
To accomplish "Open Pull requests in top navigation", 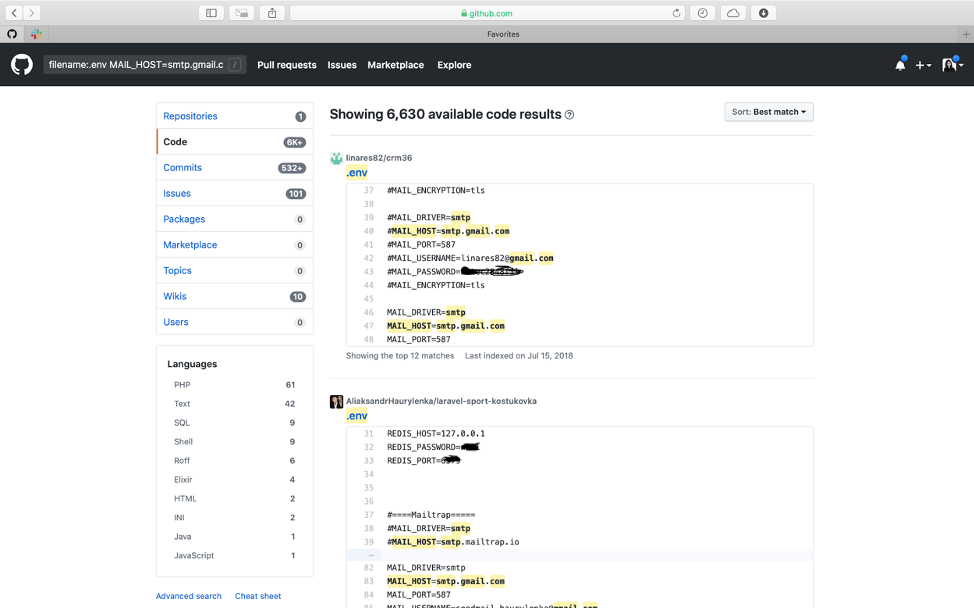I will pos(286,65).
